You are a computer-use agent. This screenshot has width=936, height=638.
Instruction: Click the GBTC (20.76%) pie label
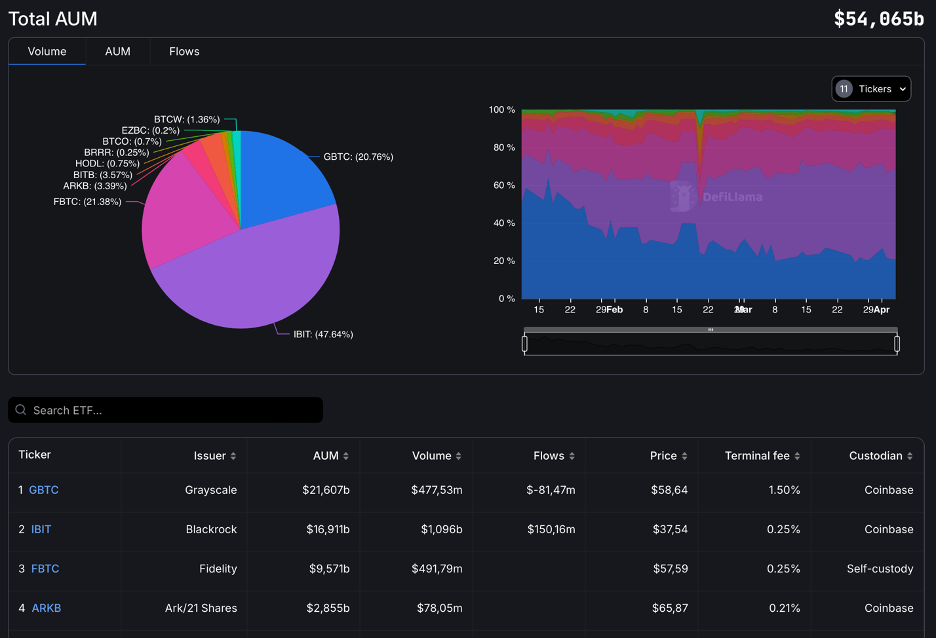pyautogui.click(x=358, y=157)
